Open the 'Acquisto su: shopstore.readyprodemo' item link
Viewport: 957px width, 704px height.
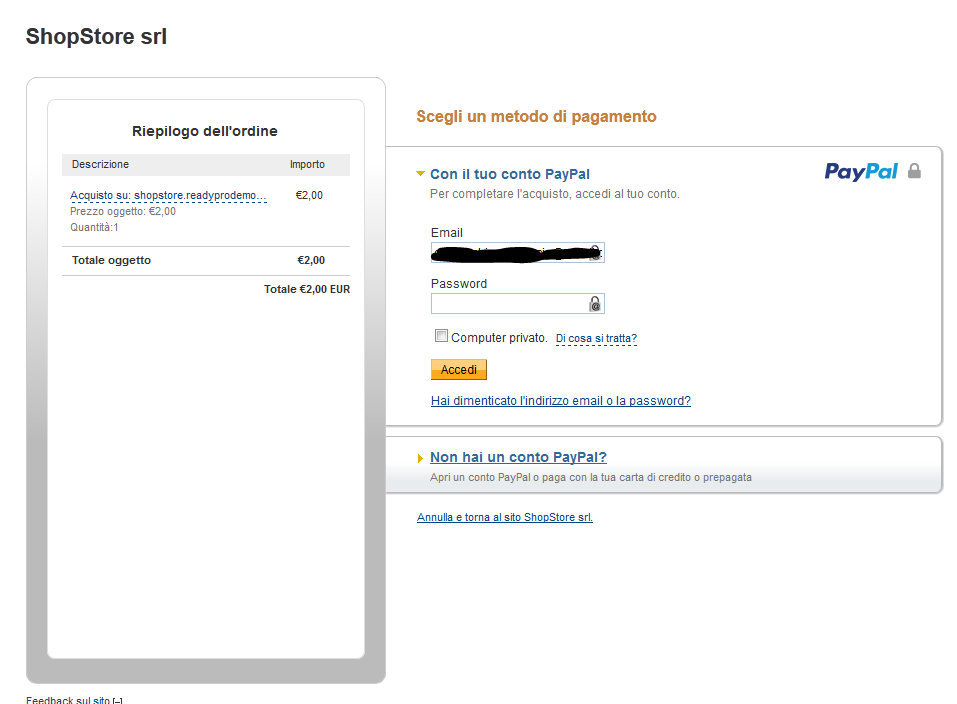point(168,195)
